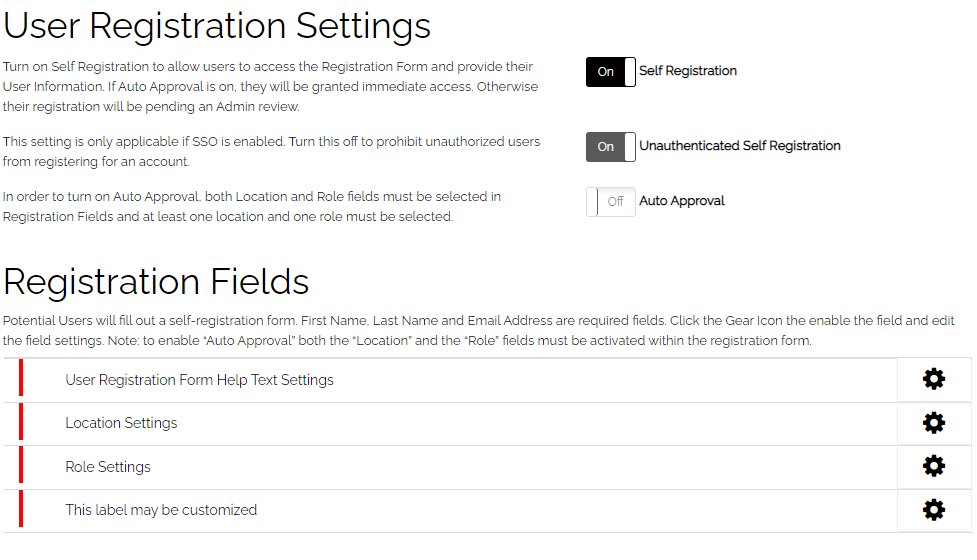Click red status bar beside Location Settings
This screenshot has width=977, height=560.
tap(21, 422)
